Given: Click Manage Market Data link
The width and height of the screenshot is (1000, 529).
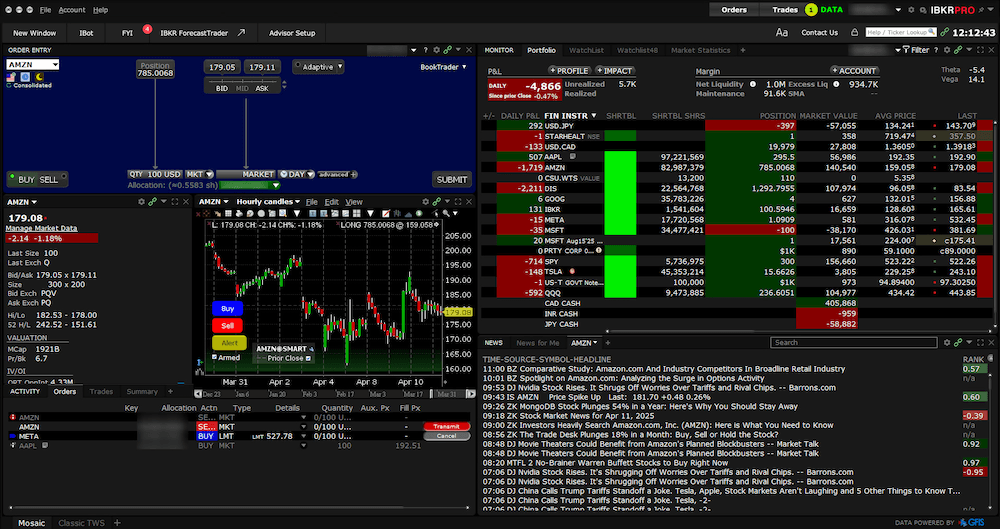Looking at the screenshot, I should point(41,228).
